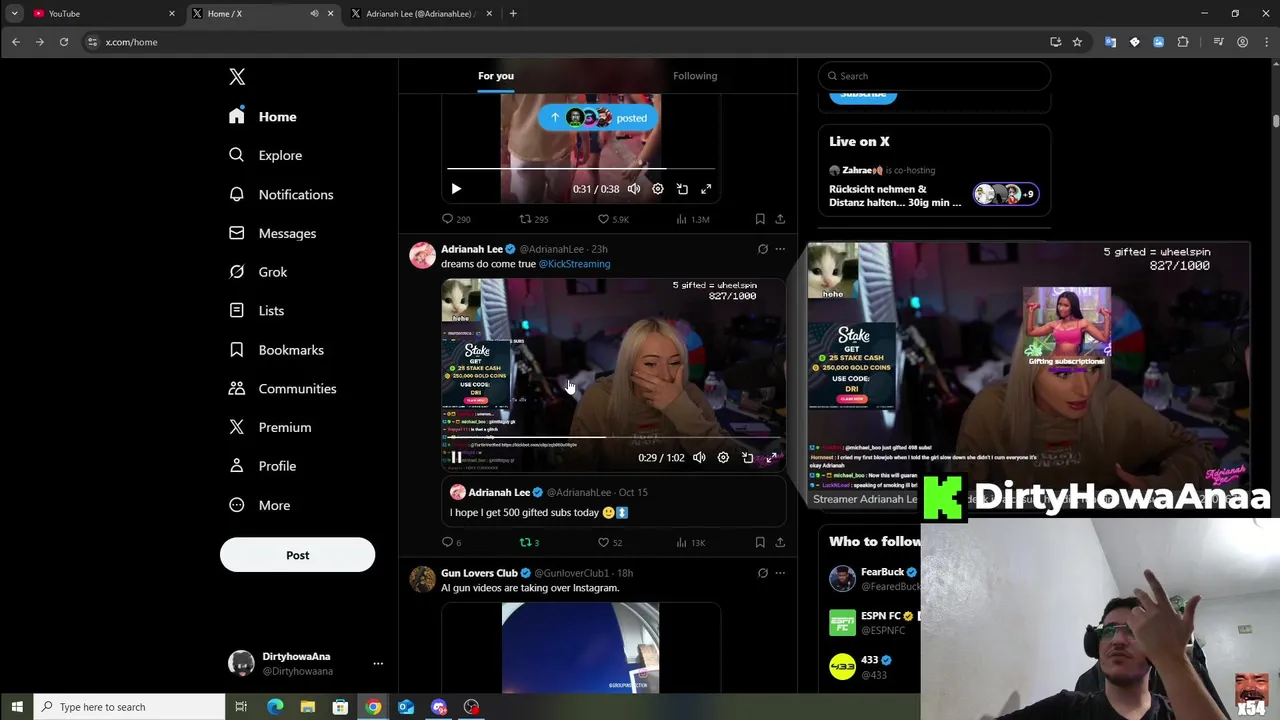
Task: Open Microsoft Edge from taskbar
Action: pyautogui.click(x=275, y=707)
